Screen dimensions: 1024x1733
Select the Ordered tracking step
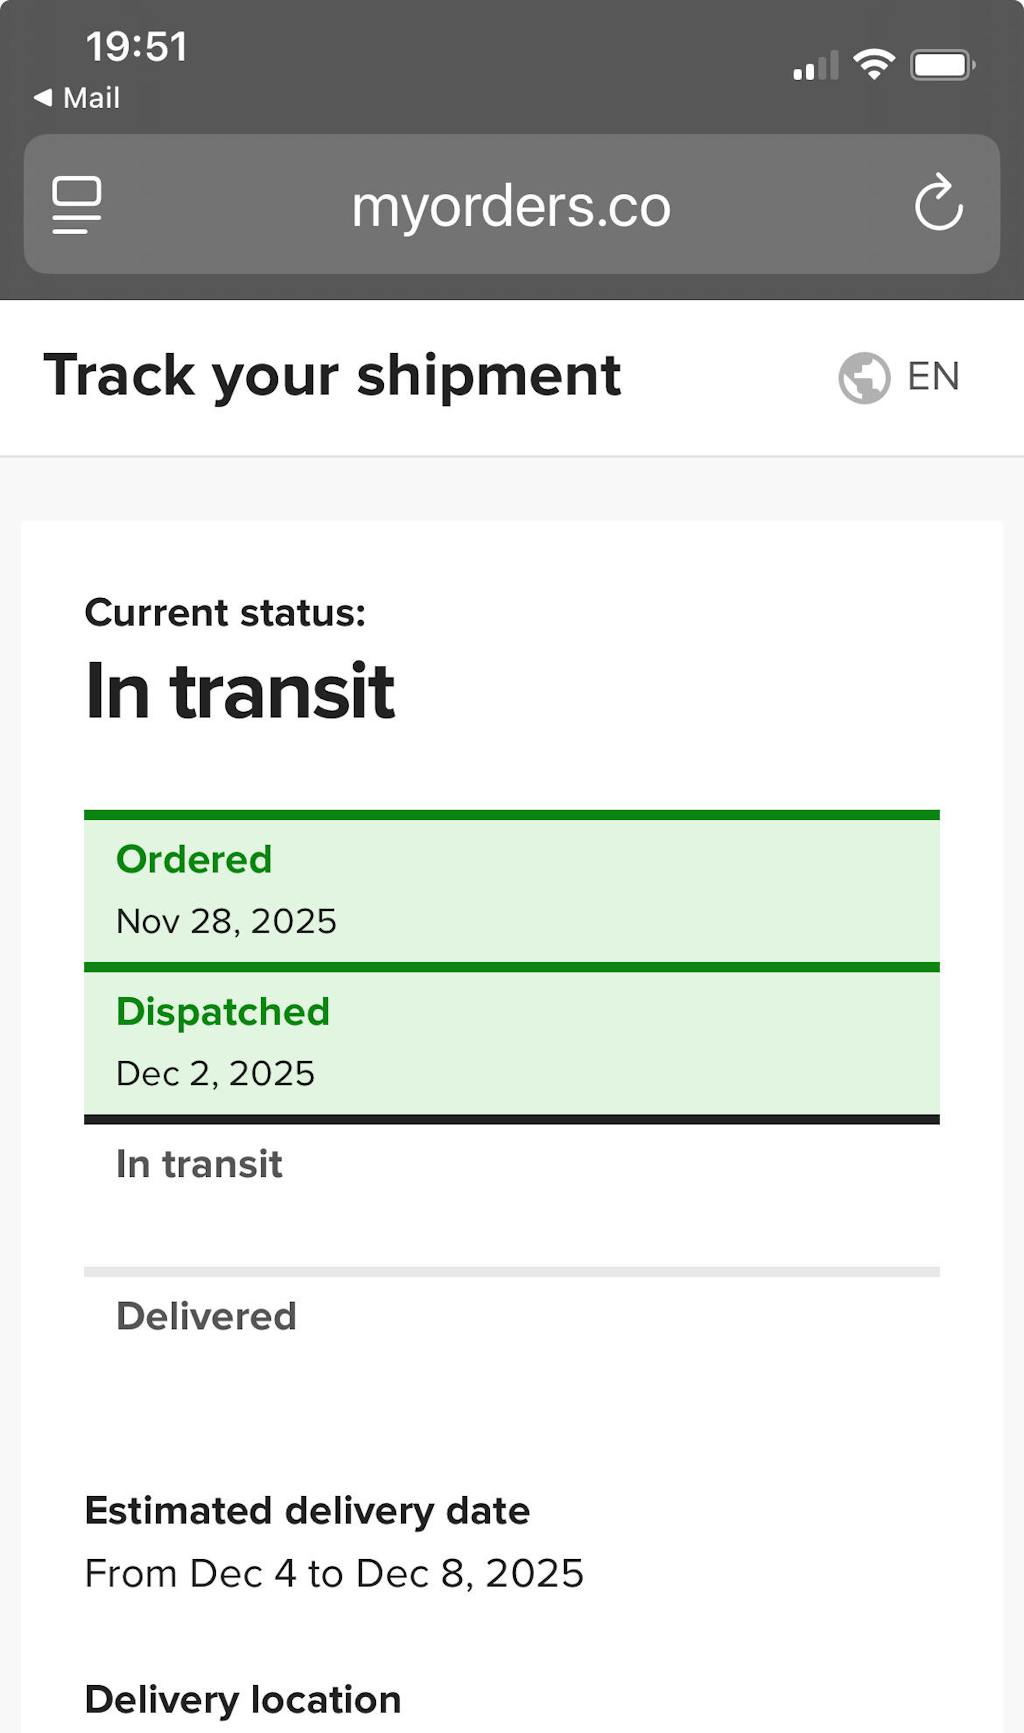click(x=511, y=889)
